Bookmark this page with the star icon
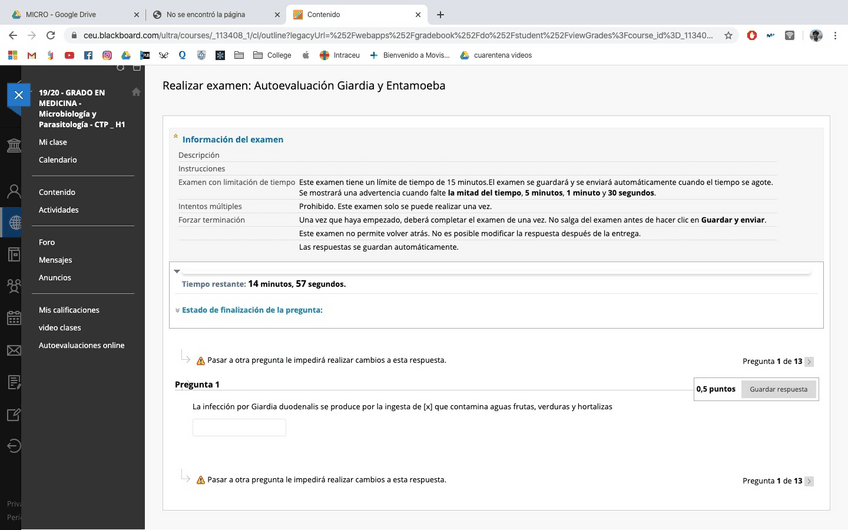This screenshot has height=530, width=848. (x=726, y=35)
